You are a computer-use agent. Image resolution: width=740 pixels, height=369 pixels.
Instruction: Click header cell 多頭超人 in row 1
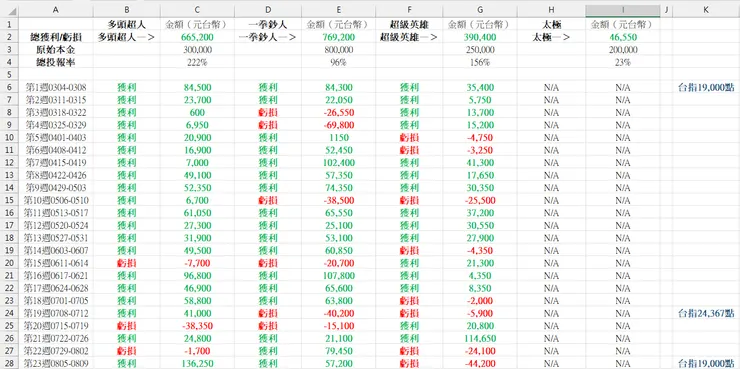126,25
